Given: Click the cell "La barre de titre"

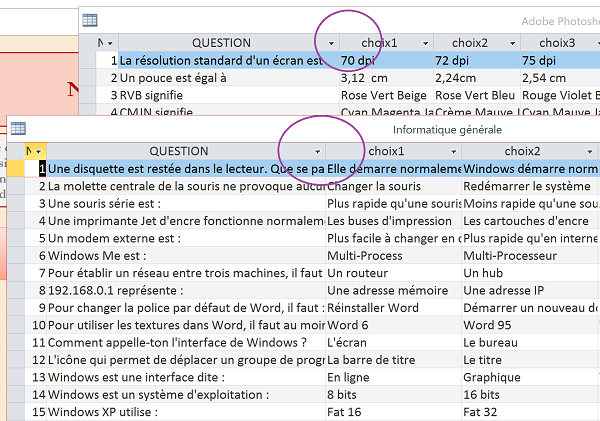Looking at the screenshot, I should point(394,360).
